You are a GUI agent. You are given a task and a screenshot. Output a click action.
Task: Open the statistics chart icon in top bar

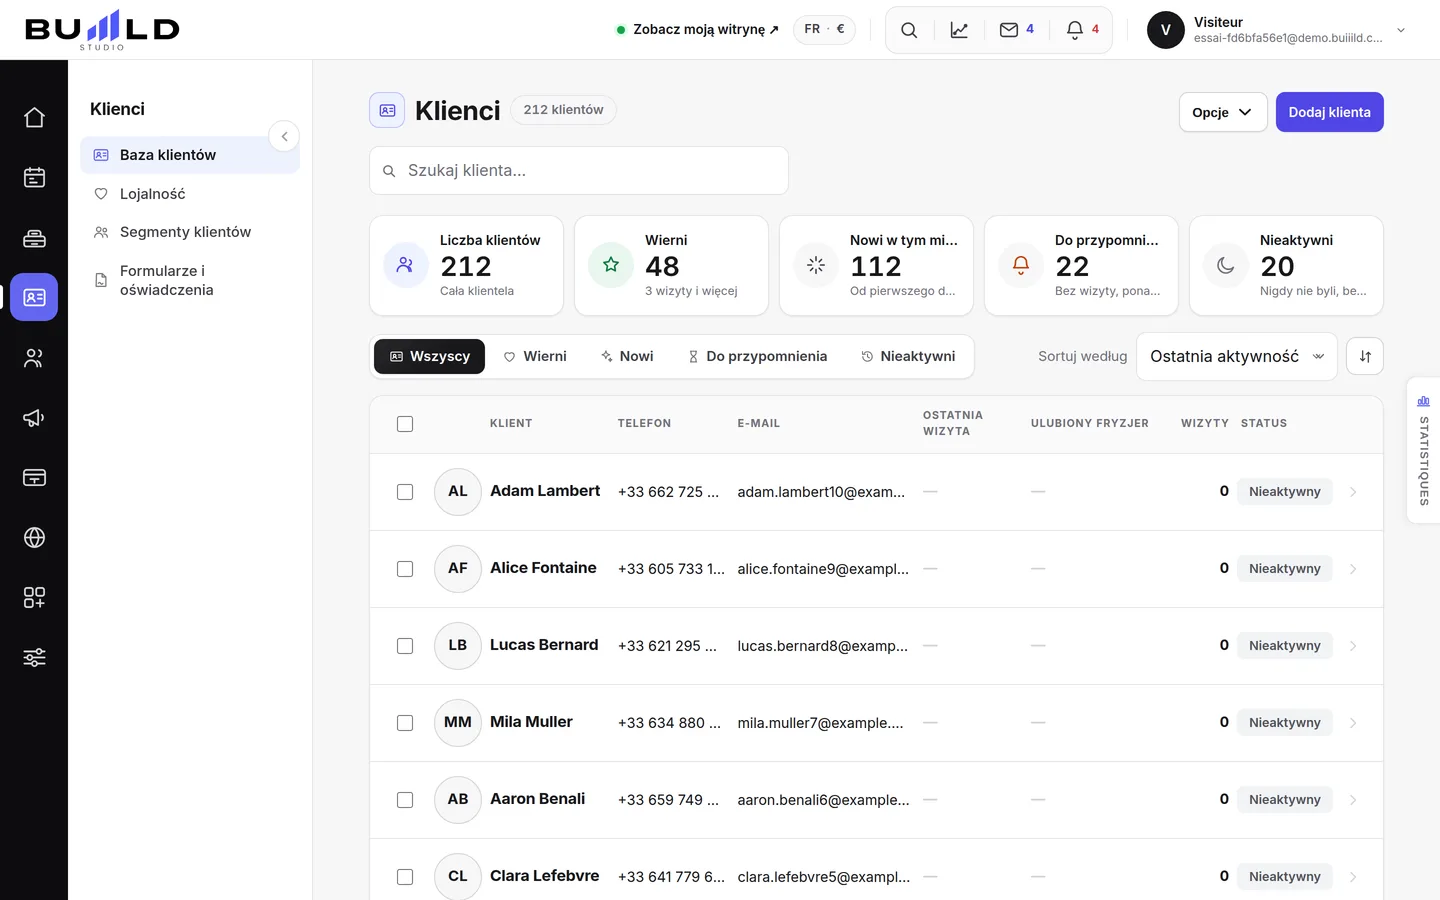pyautogui.click(x=959, y=30)
